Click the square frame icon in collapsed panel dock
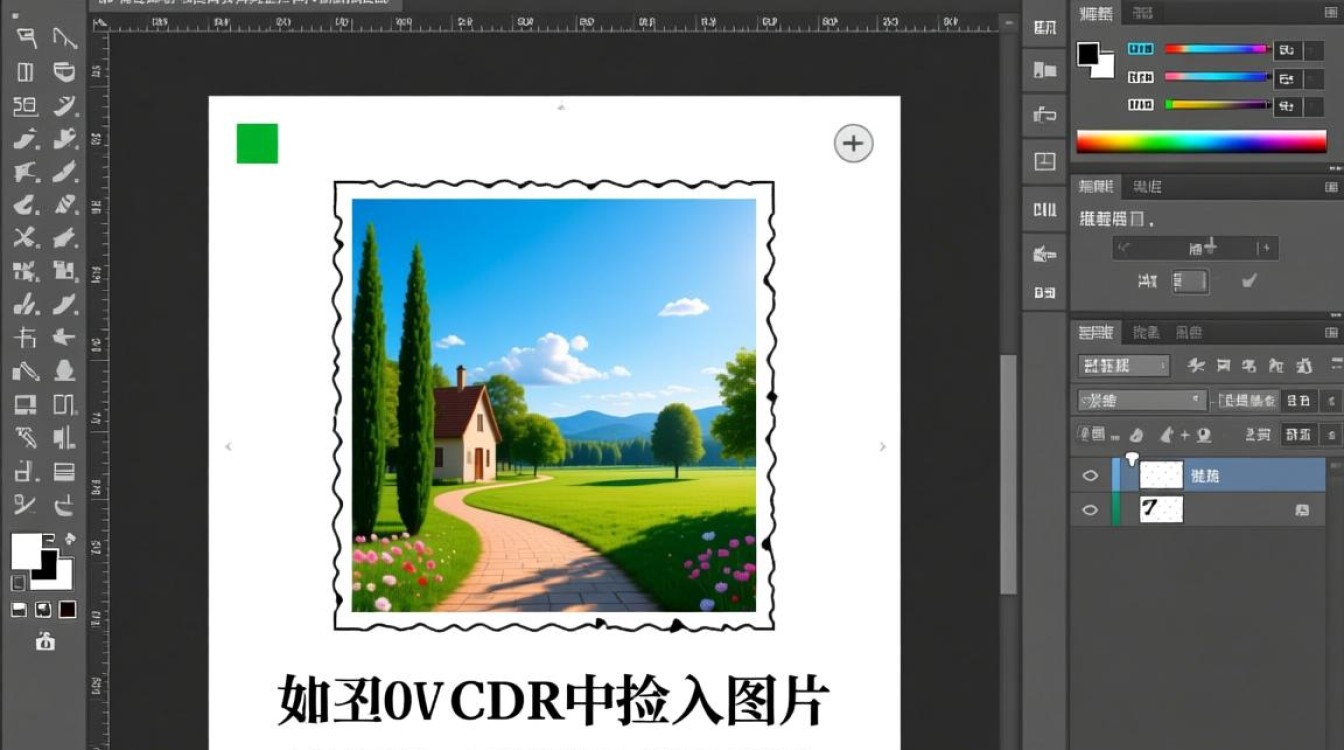 pos(1045,161)
